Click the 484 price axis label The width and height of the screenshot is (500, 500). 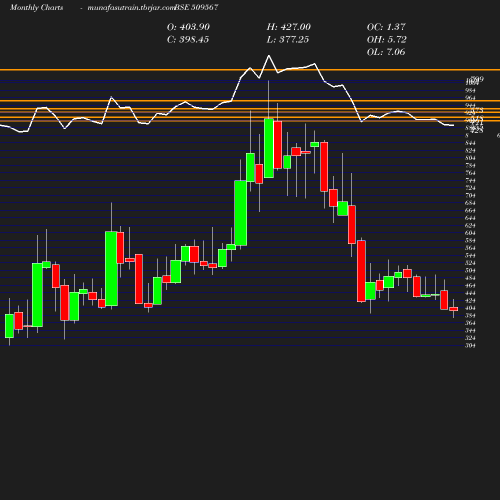tap(470, 278)
